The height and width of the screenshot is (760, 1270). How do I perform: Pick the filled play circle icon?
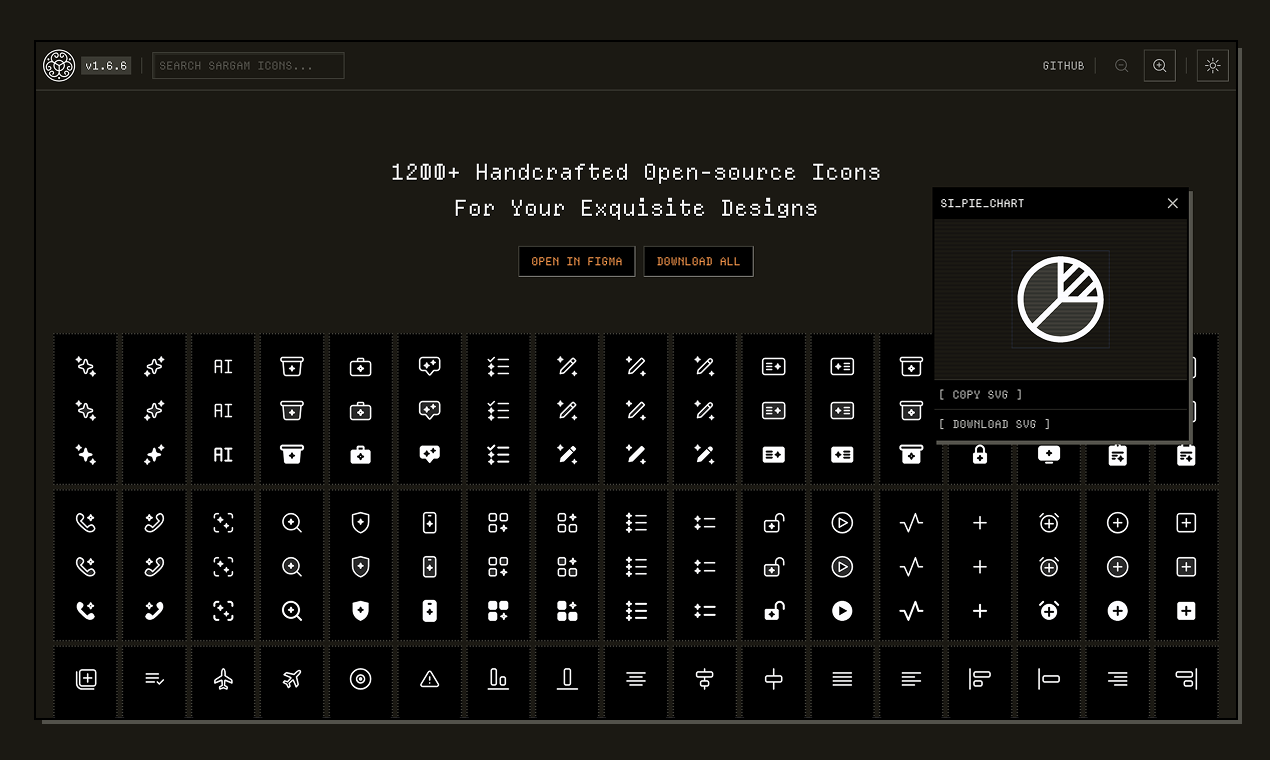coord(842,611)
